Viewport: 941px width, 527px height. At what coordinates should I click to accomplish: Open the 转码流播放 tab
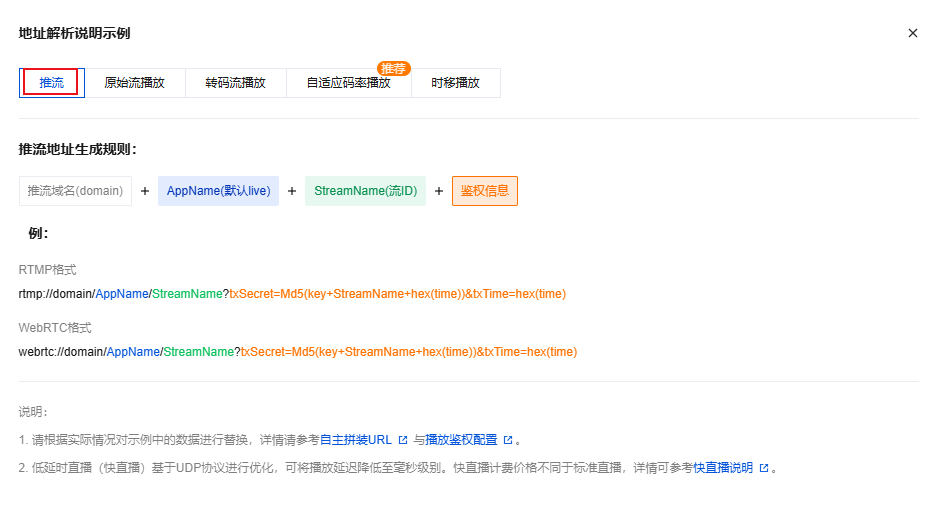coord(235,83)
